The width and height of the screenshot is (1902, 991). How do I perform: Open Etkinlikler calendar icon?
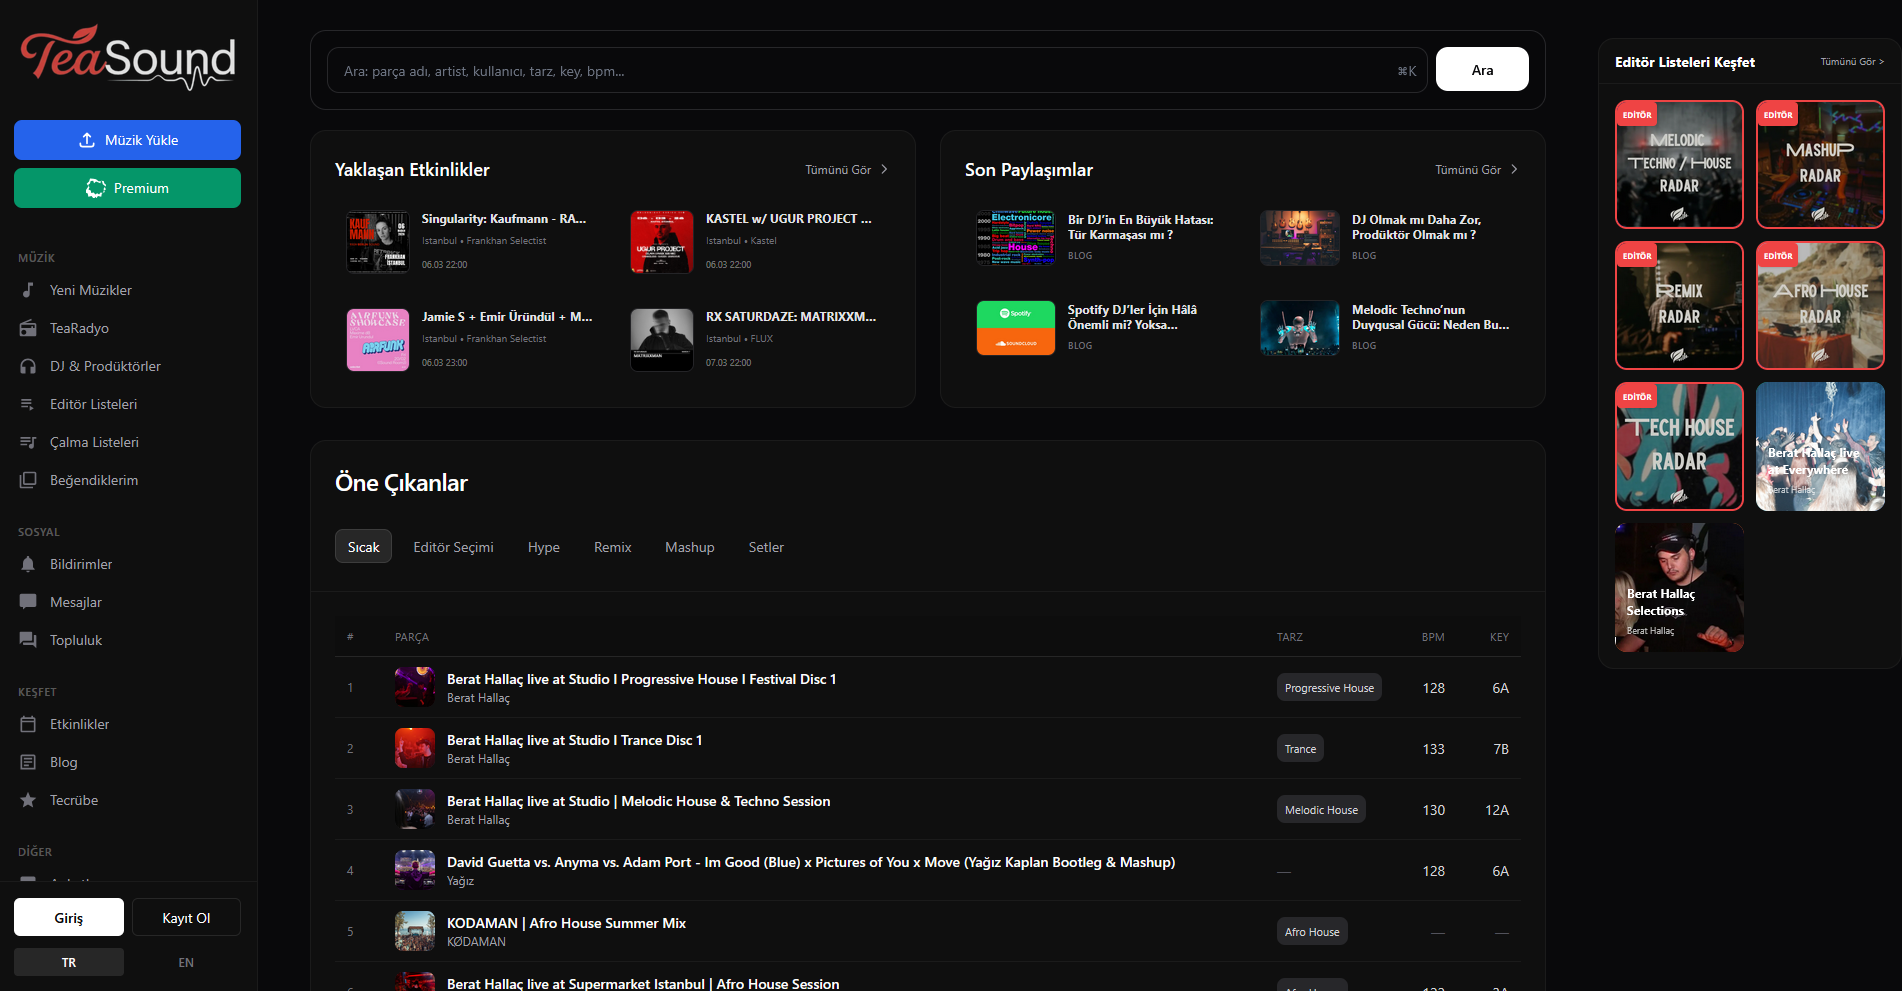(x=28, y=724)
